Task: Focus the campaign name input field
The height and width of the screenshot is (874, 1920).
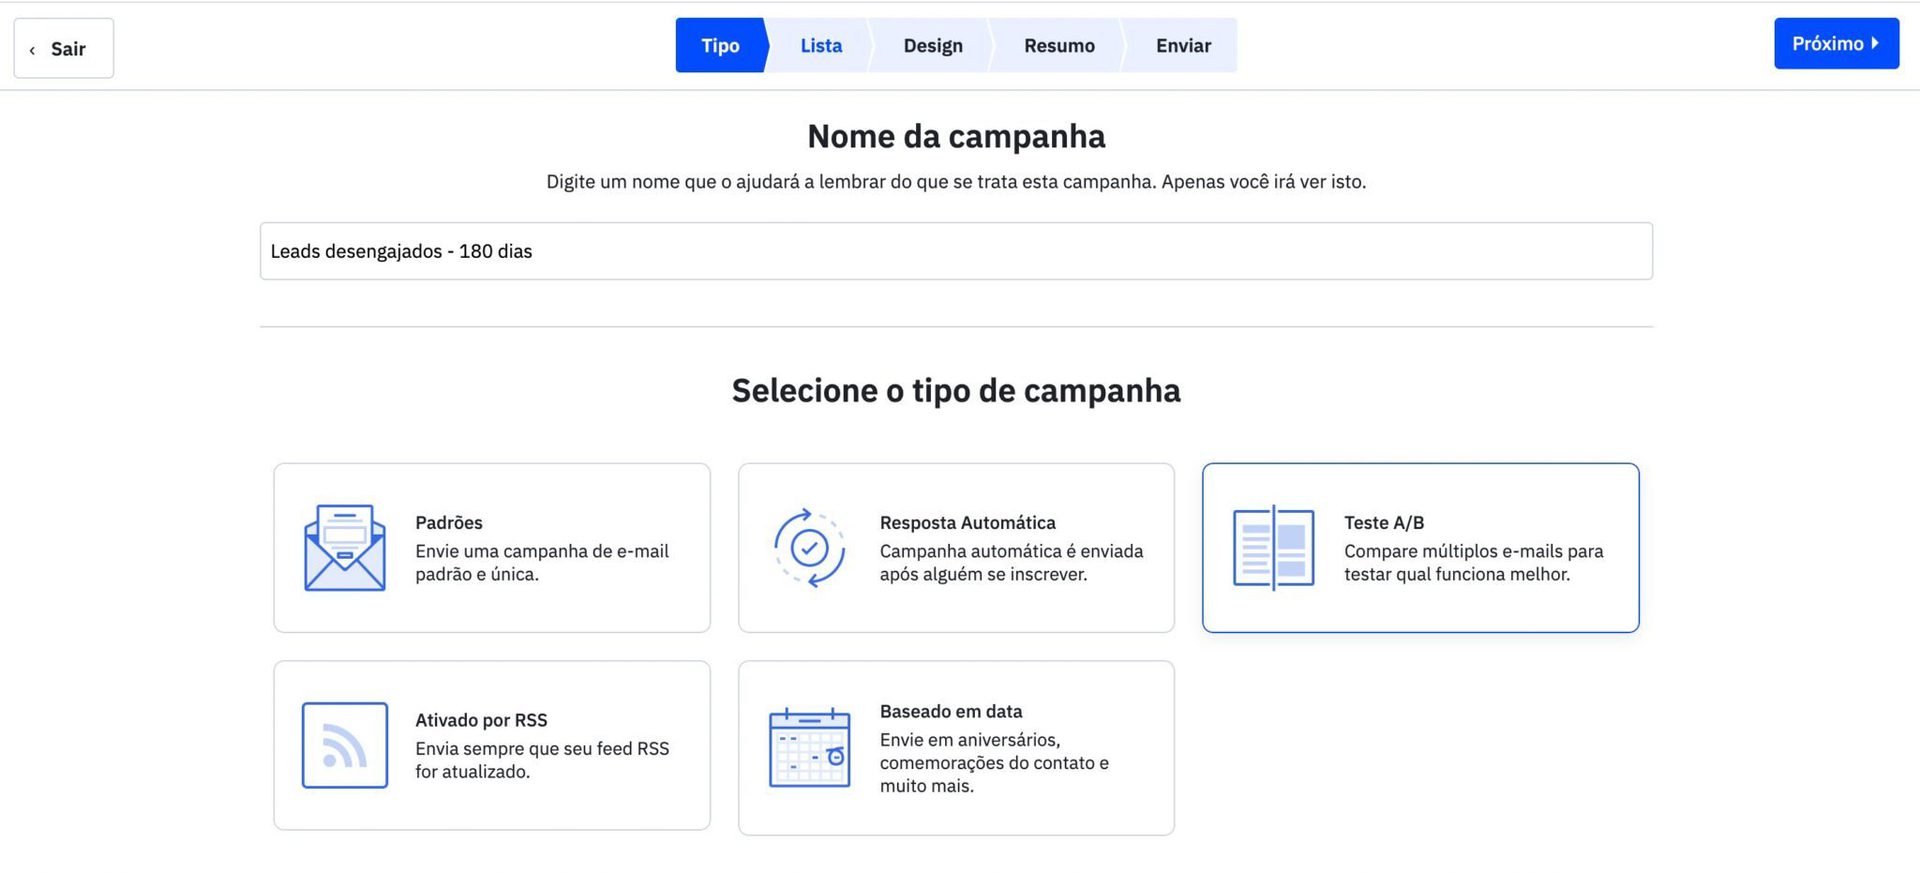Action: pos(955,251)
